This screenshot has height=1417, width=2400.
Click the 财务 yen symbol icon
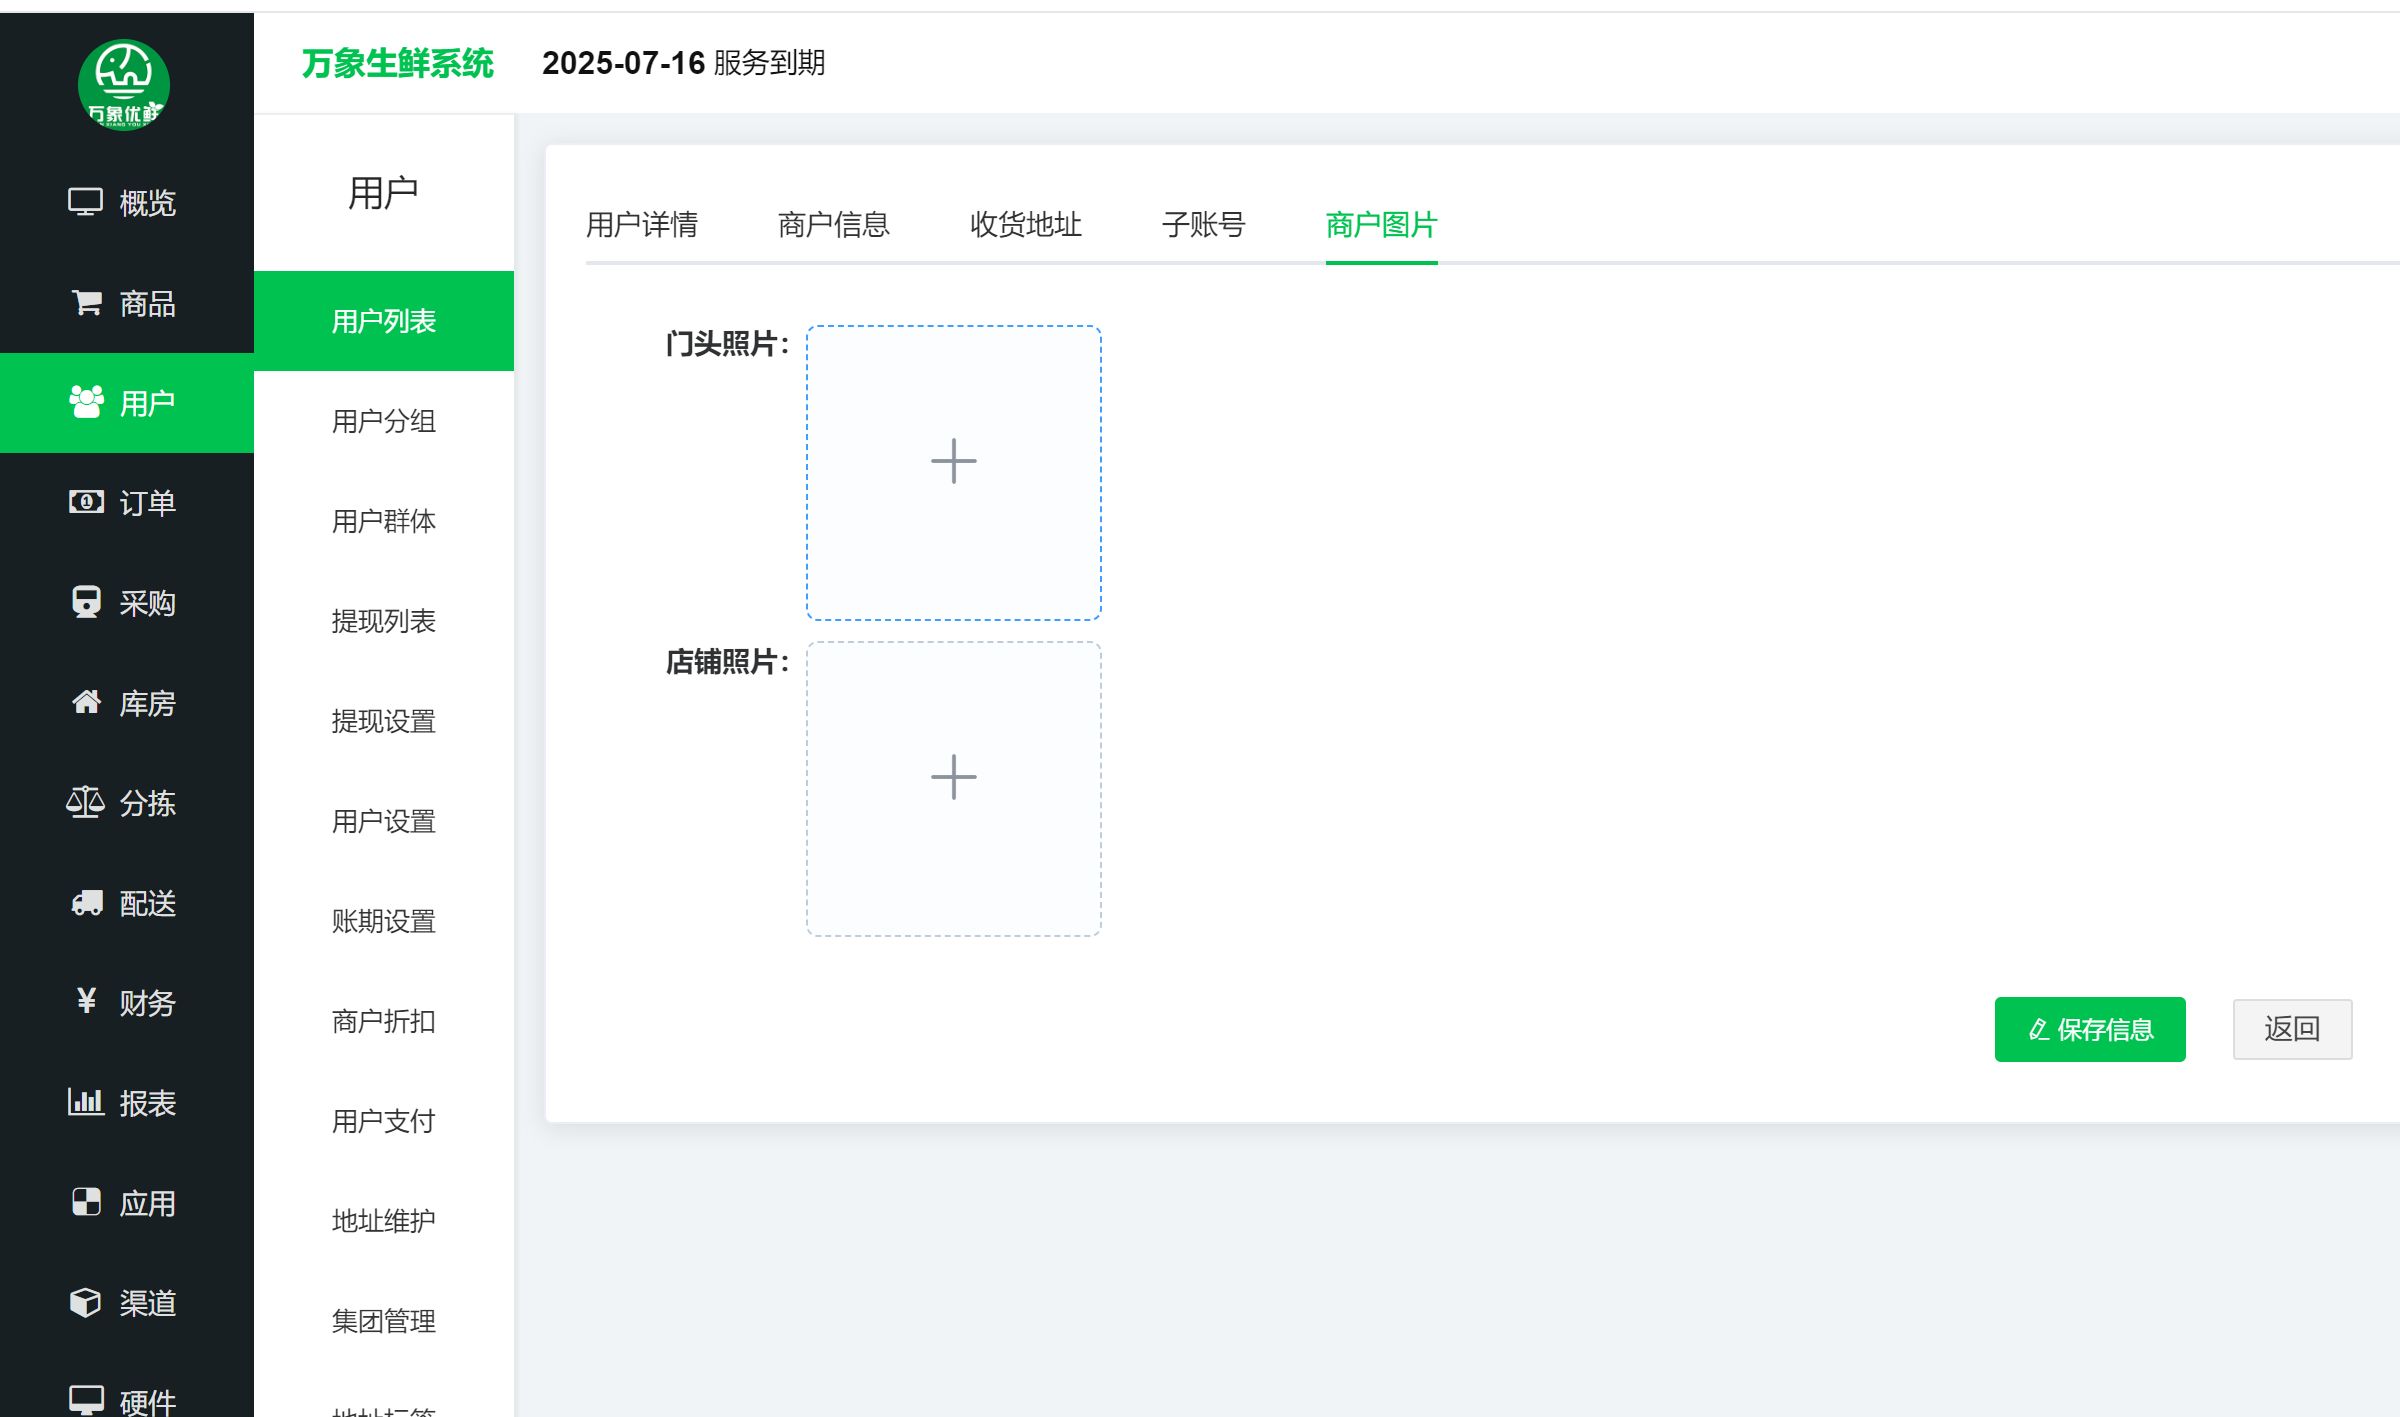pyautogui.click(x=86, y=1001)
